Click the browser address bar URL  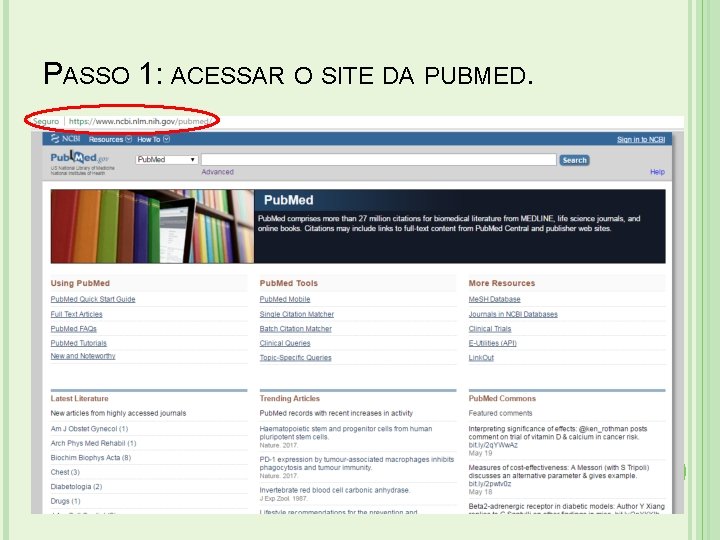[140, 121]
